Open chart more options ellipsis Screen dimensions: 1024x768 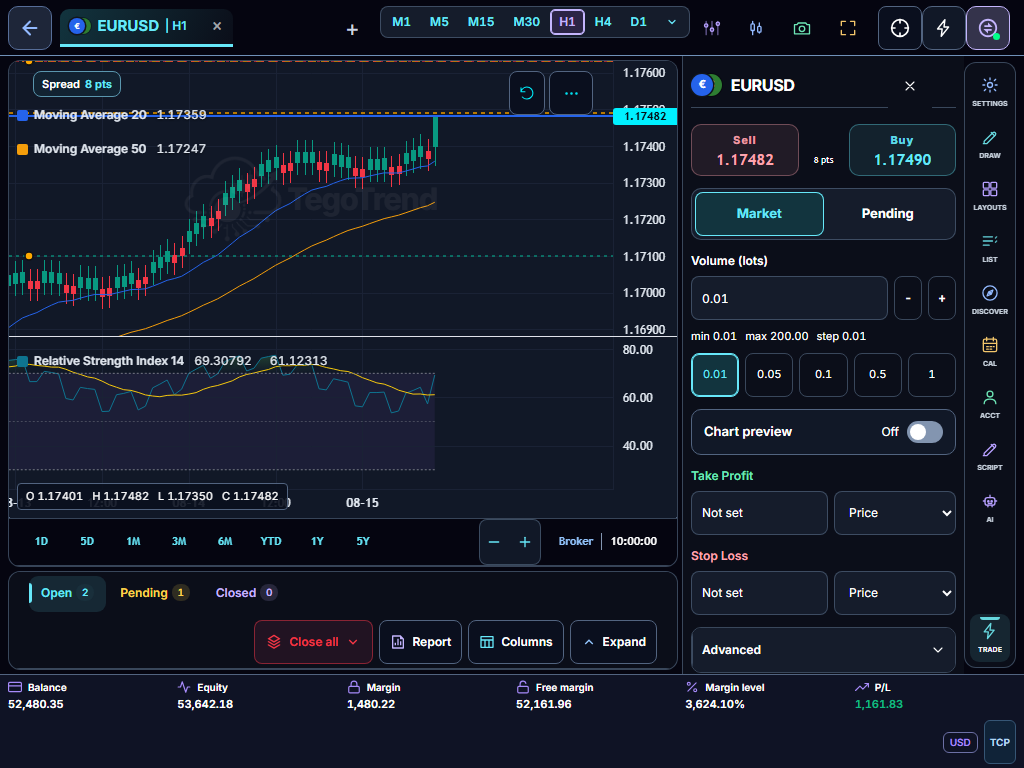point(571,93)
